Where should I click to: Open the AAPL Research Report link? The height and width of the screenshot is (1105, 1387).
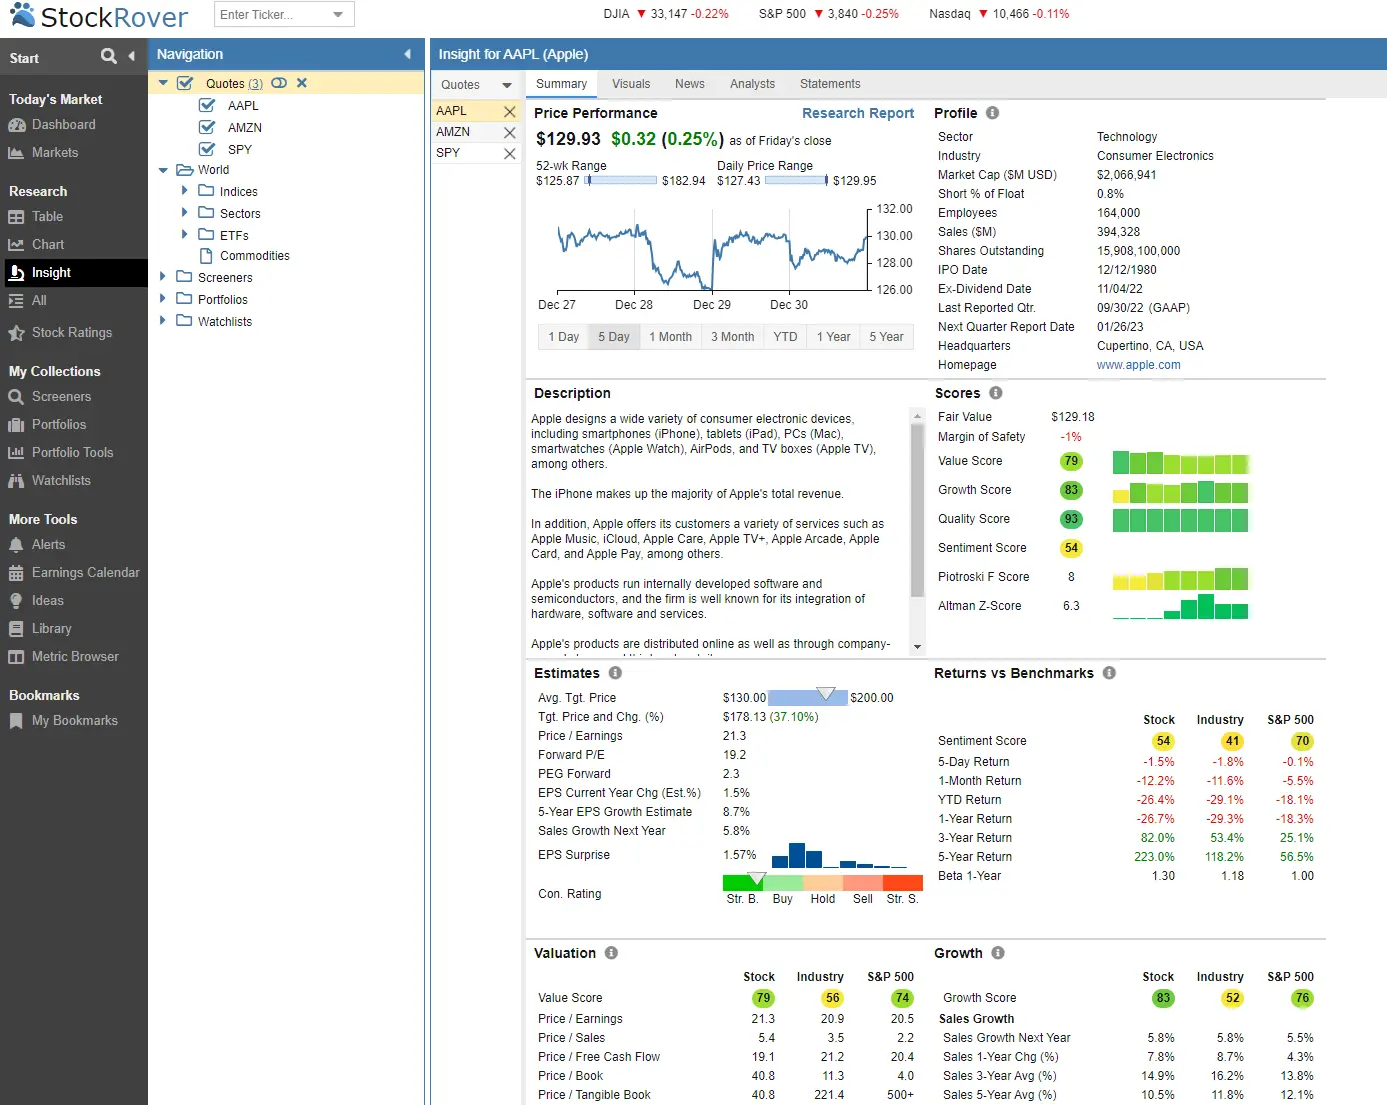[x=858, y=113]
